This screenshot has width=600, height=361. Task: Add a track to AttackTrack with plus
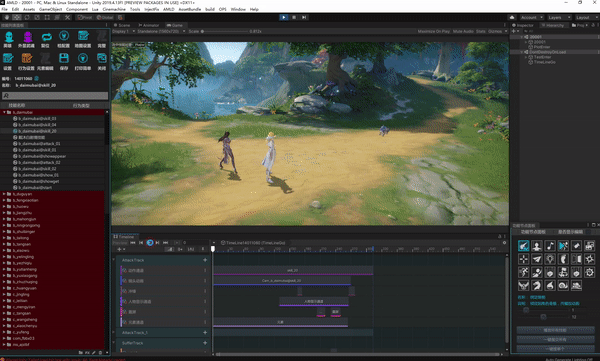coord(205,260)
